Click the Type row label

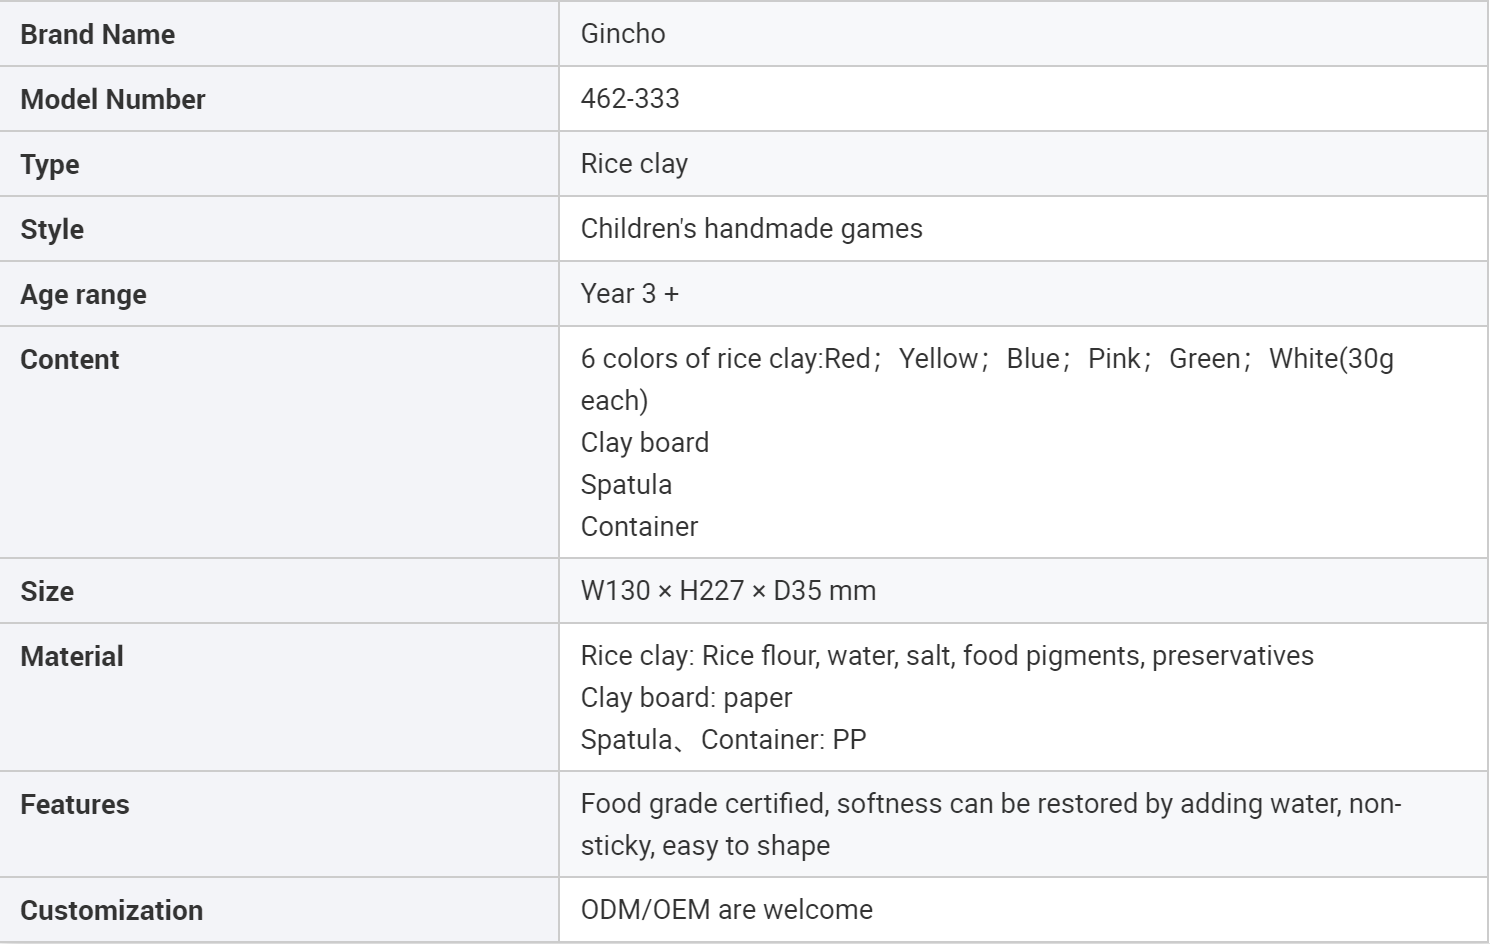coord(50,165)
